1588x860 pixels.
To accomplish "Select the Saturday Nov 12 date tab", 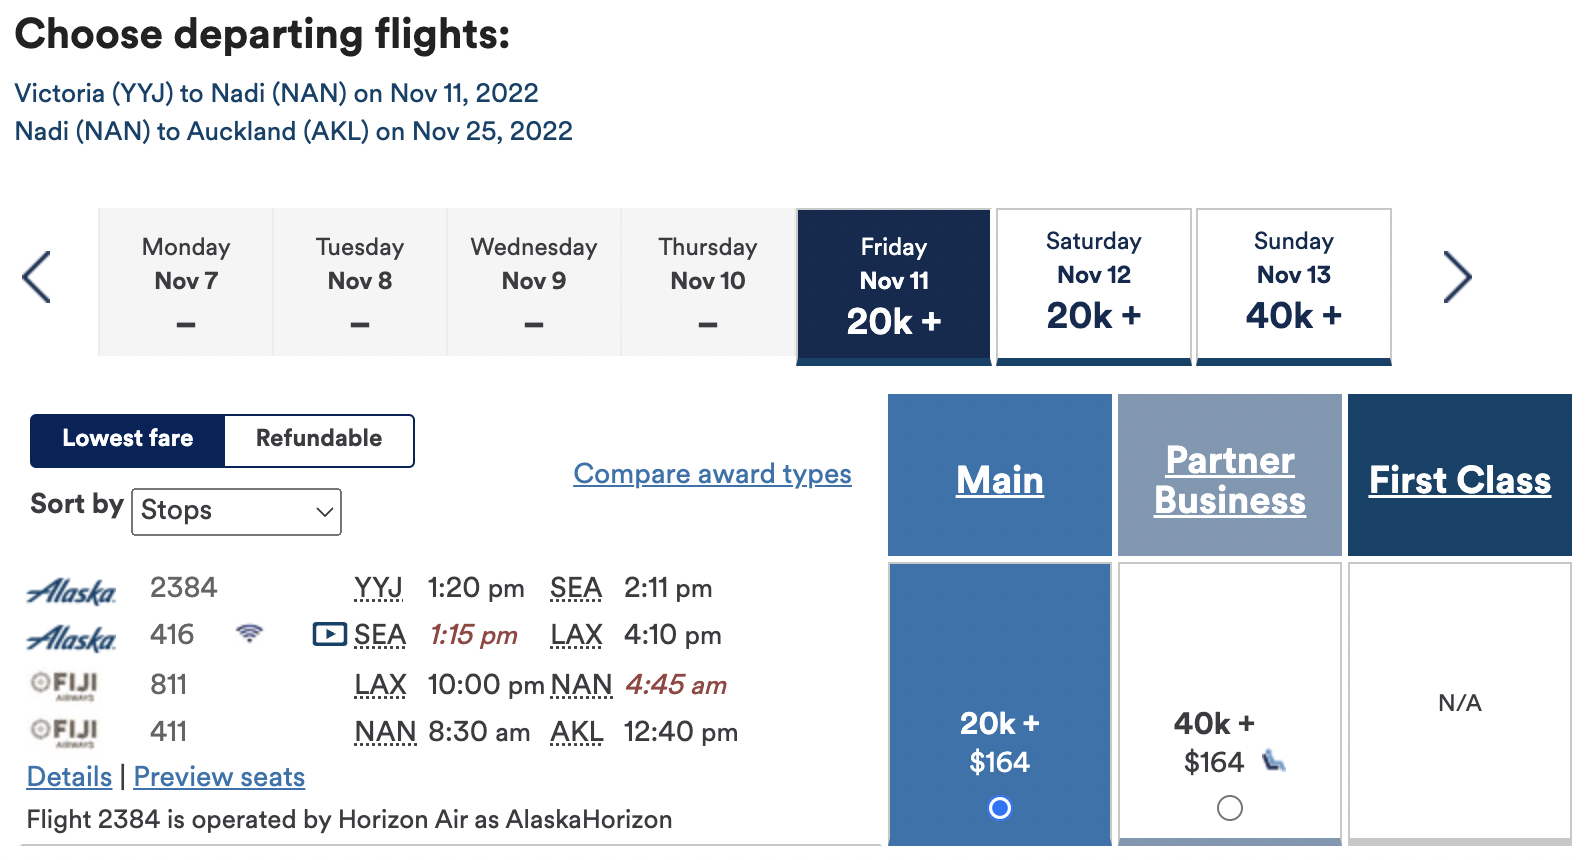I will click(x=1093, y=285).
